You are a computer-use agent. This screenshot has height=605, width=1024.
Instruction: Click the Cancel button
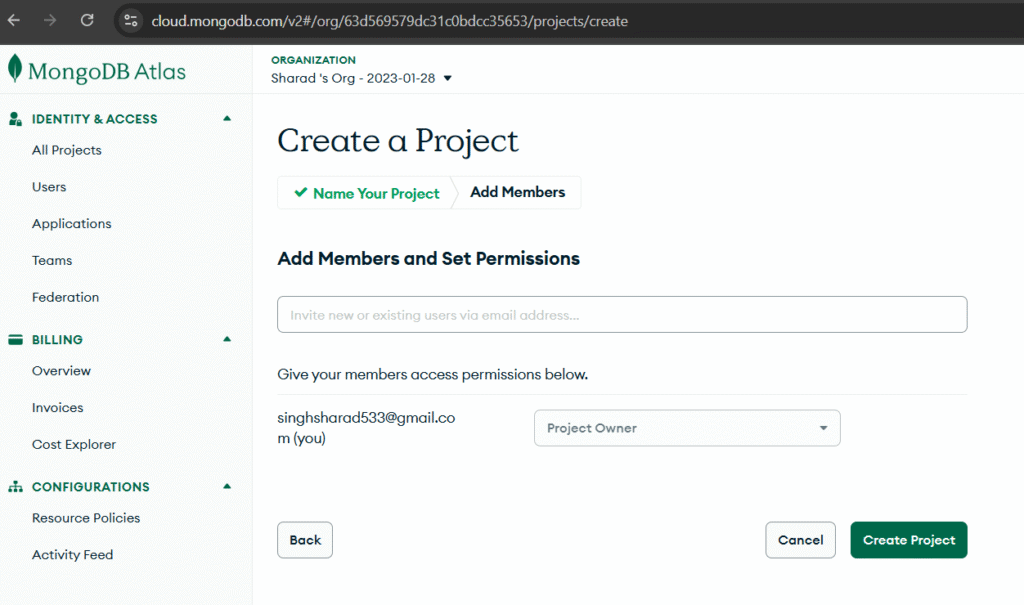point(800,539)
